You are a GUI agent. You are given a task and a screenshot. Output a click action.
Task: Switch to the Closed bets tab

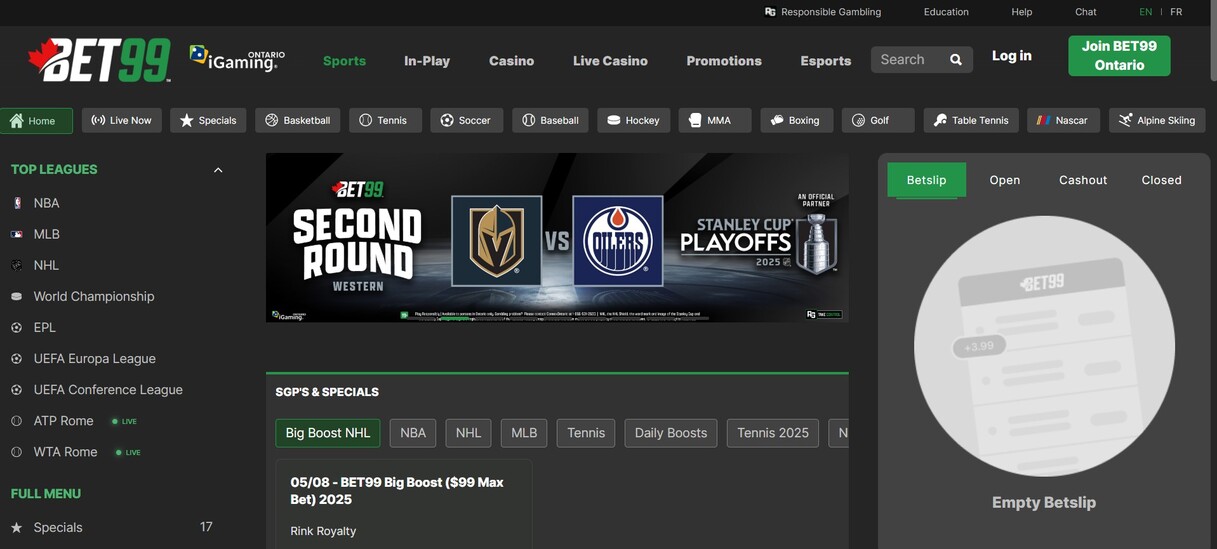(1162, 180)
